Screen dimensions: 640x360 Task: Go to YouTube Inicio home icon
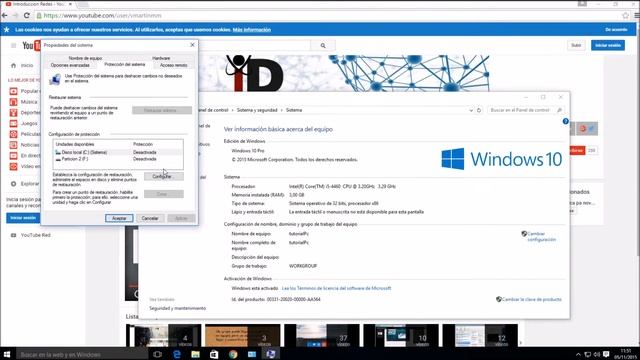[x=13, y=65]
